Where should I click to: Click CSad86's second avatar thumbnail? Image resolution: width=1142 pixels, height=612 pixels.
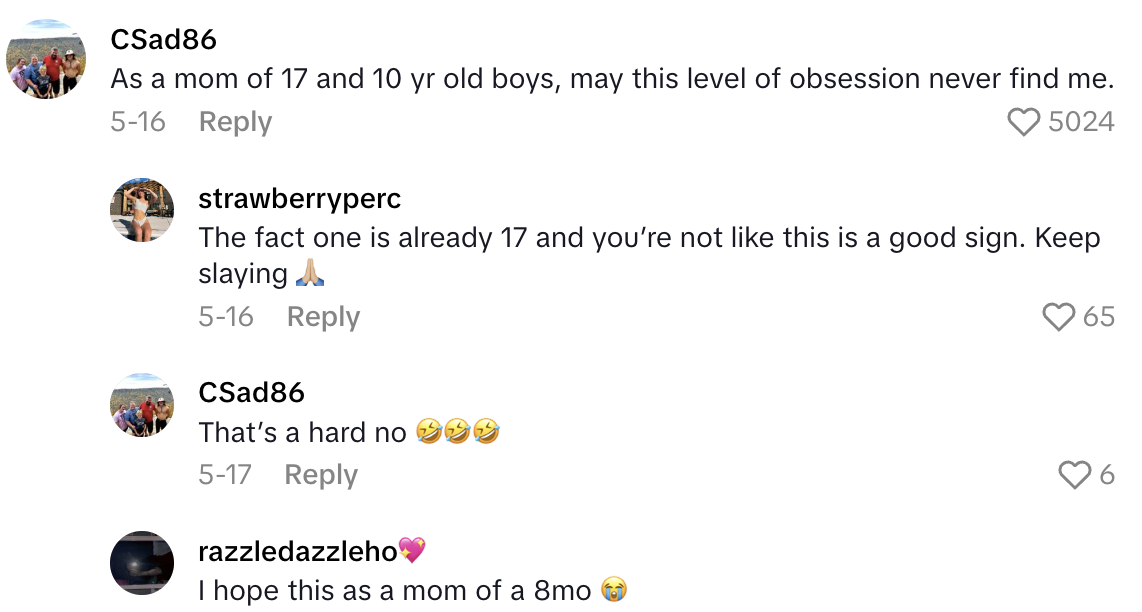(142, 406)
